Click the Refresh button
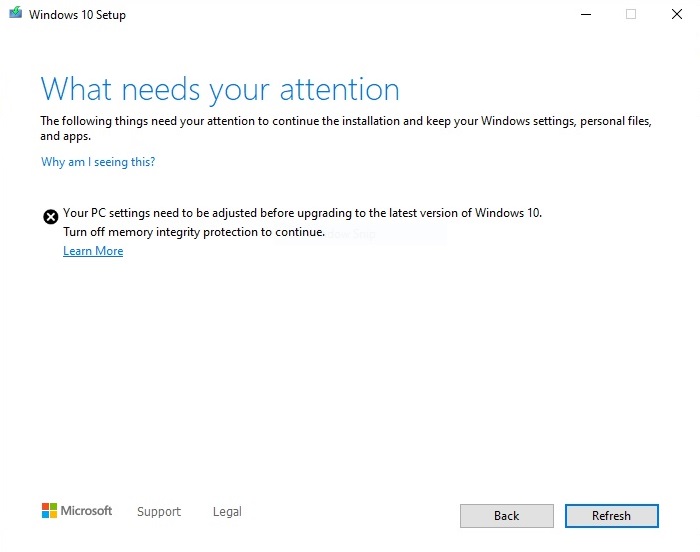 pos(612,516)
